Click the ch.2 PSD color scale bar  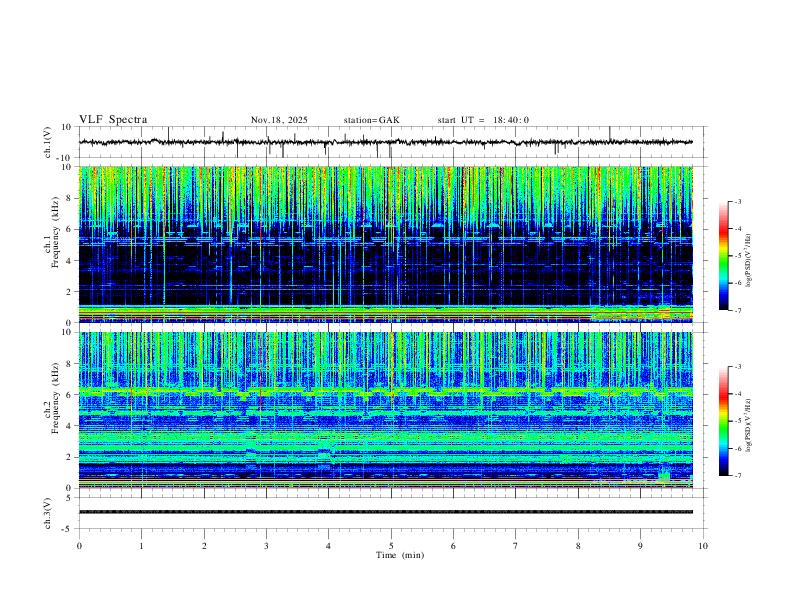tap(724, 421)
